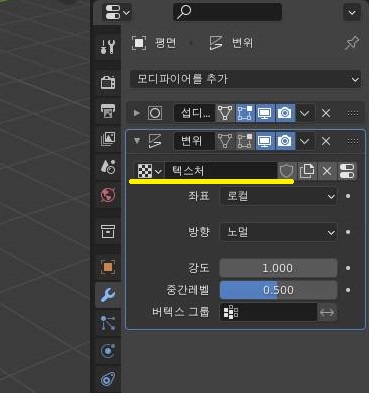
Task: Open the Collection properties tab
Action: (x=108, y=231)
